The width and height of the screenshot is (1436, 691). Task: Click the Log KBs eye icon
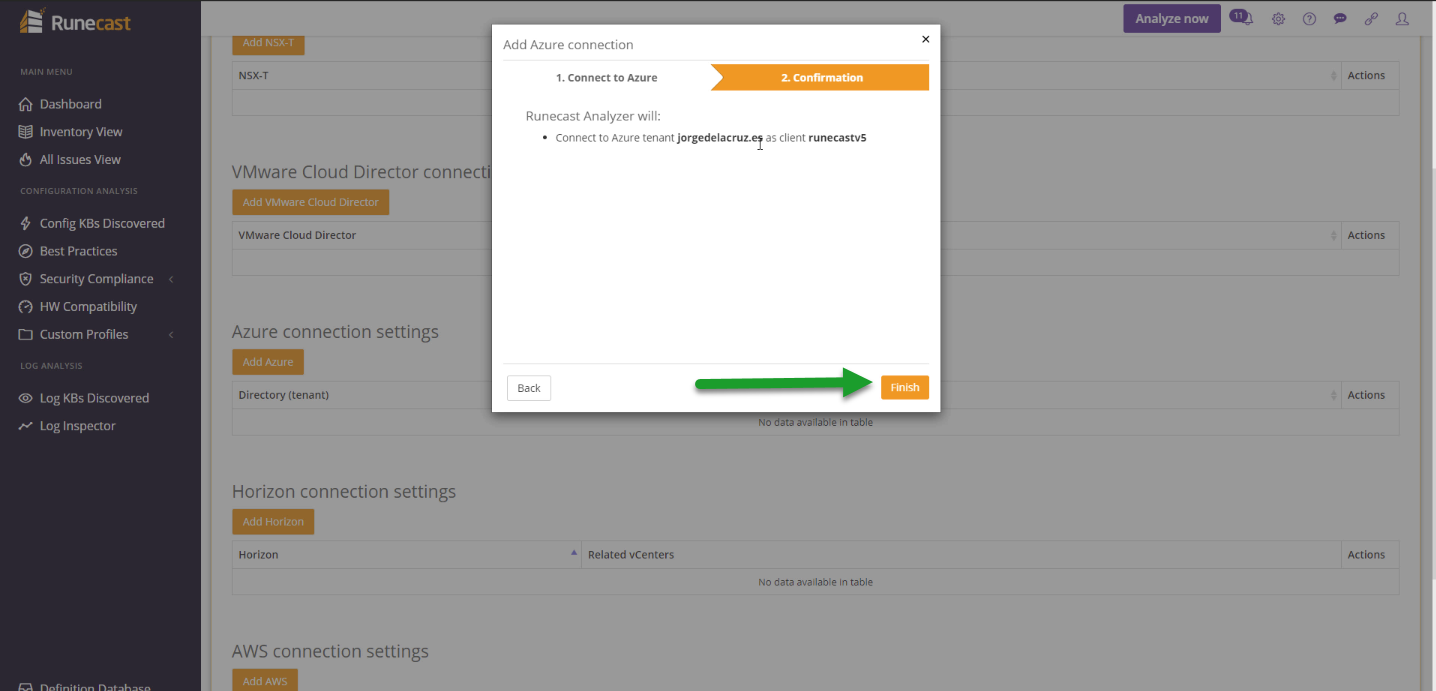point(26,398)
